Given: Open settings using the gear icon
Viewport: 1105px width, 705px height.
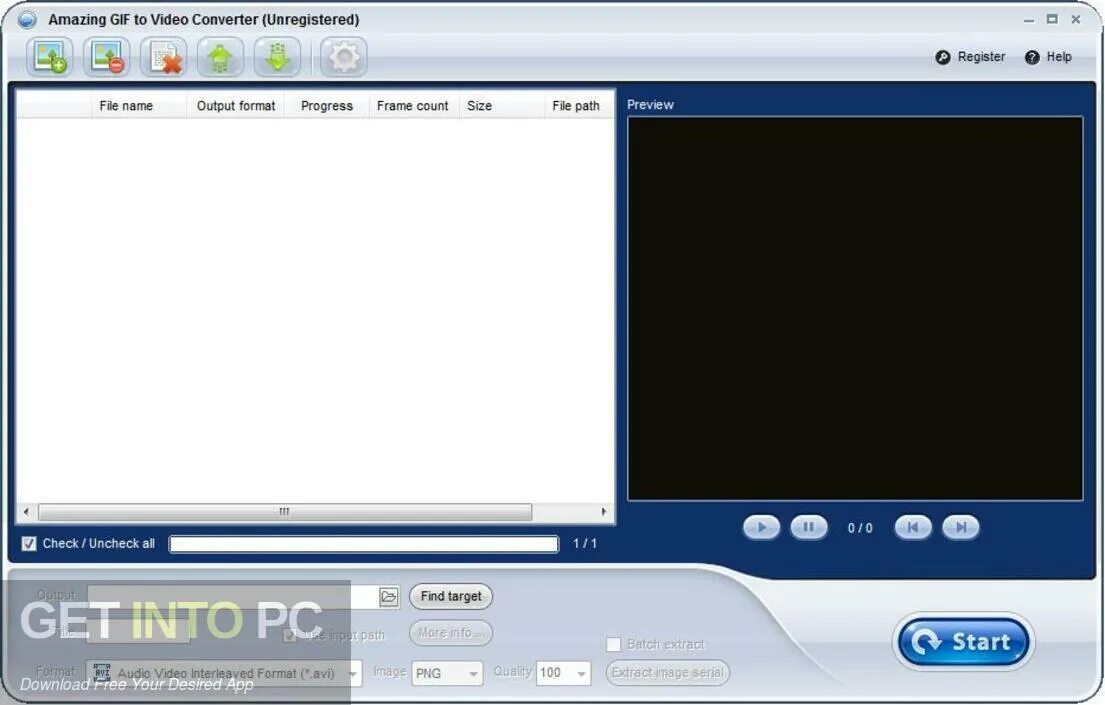Looking at the screenshot, I should [344, 57].
